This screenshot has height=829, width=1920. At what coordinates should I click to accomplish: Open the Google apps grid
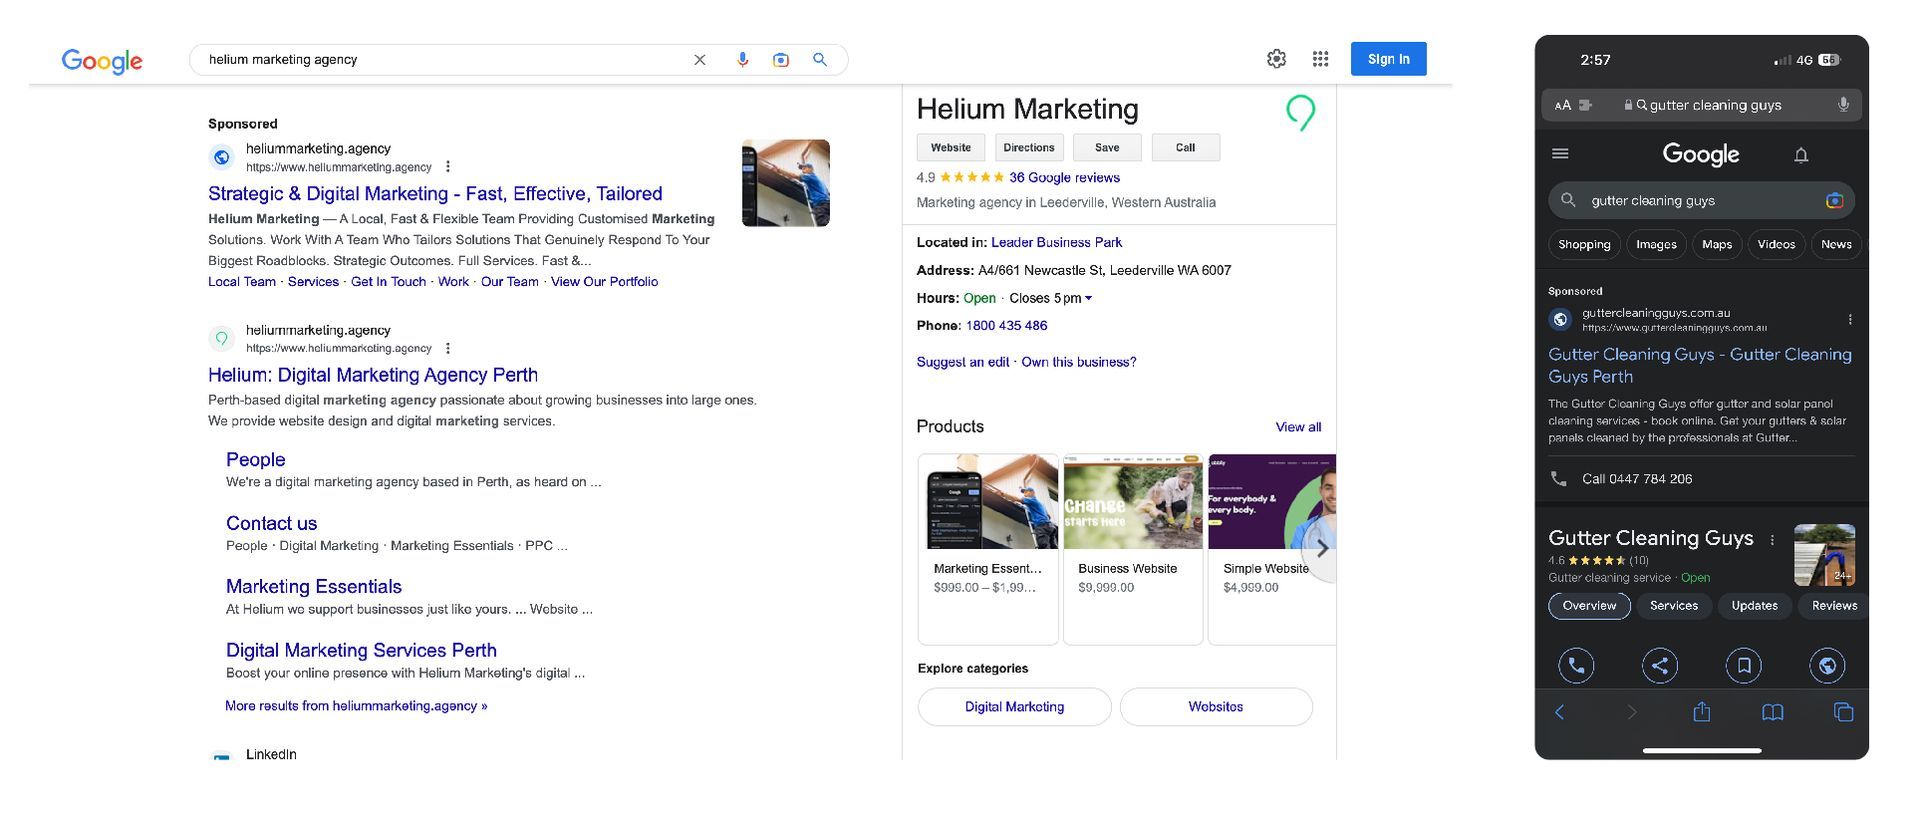[x=1320, y=59]
